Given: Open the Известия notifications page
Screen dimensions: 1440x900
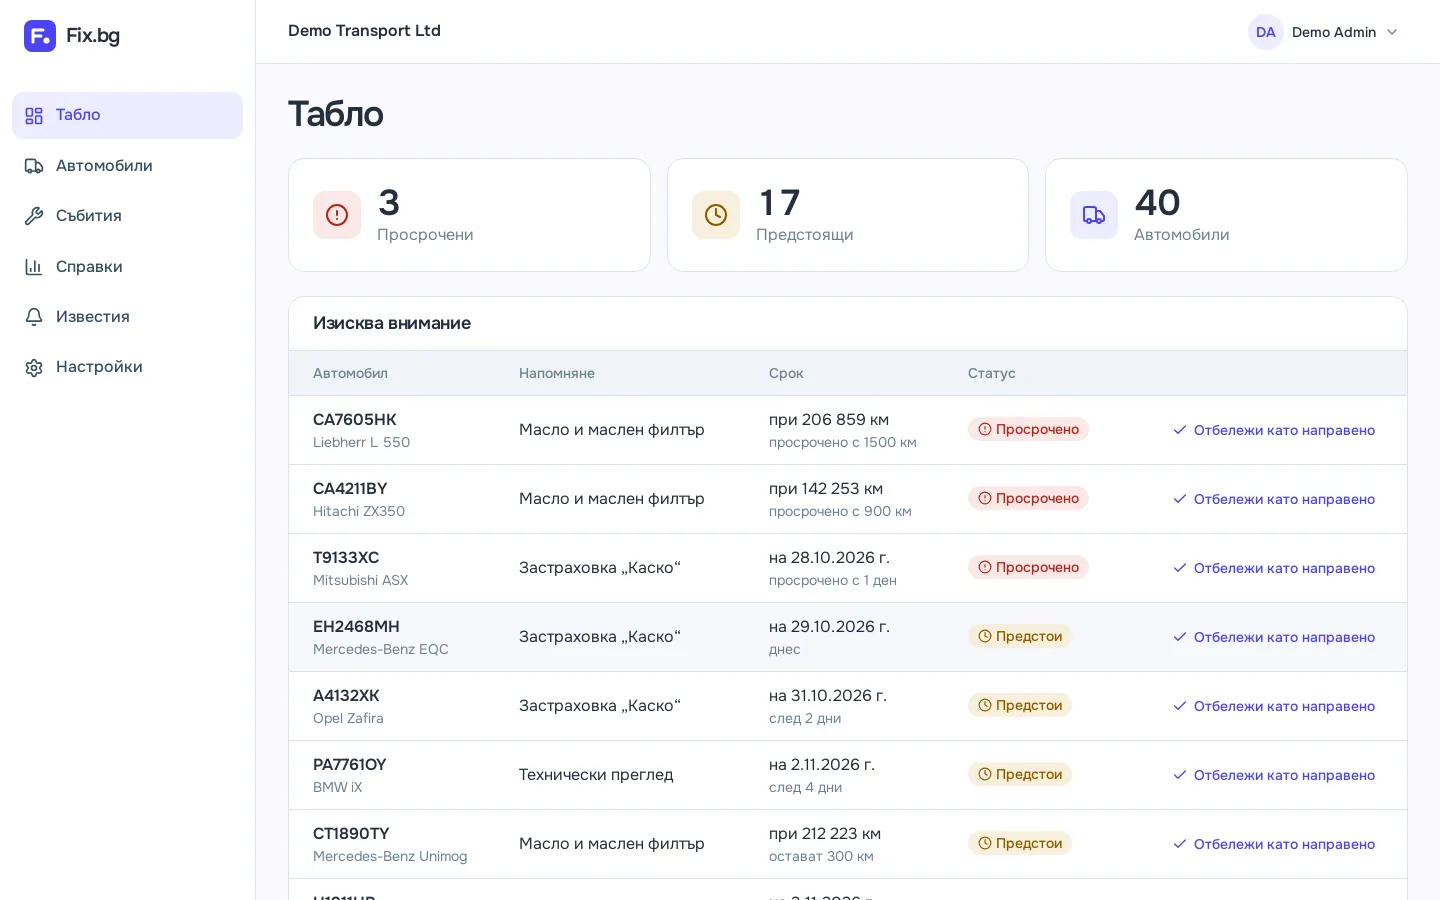Looking at the screenshot, I should (x=127, y=317).
